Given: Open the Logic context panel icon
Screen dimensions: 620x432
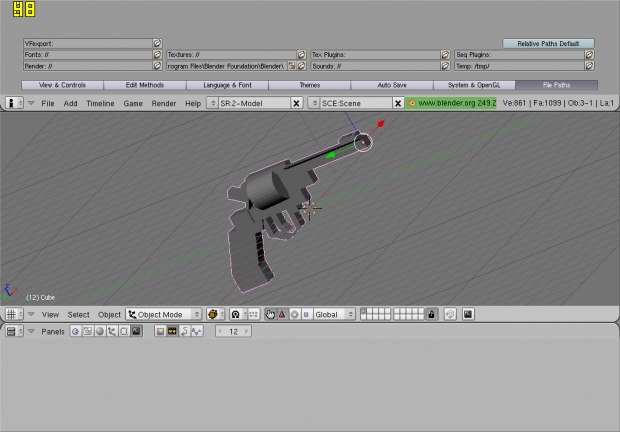Looking at the screenshot, I should click(x=76, y=331).
